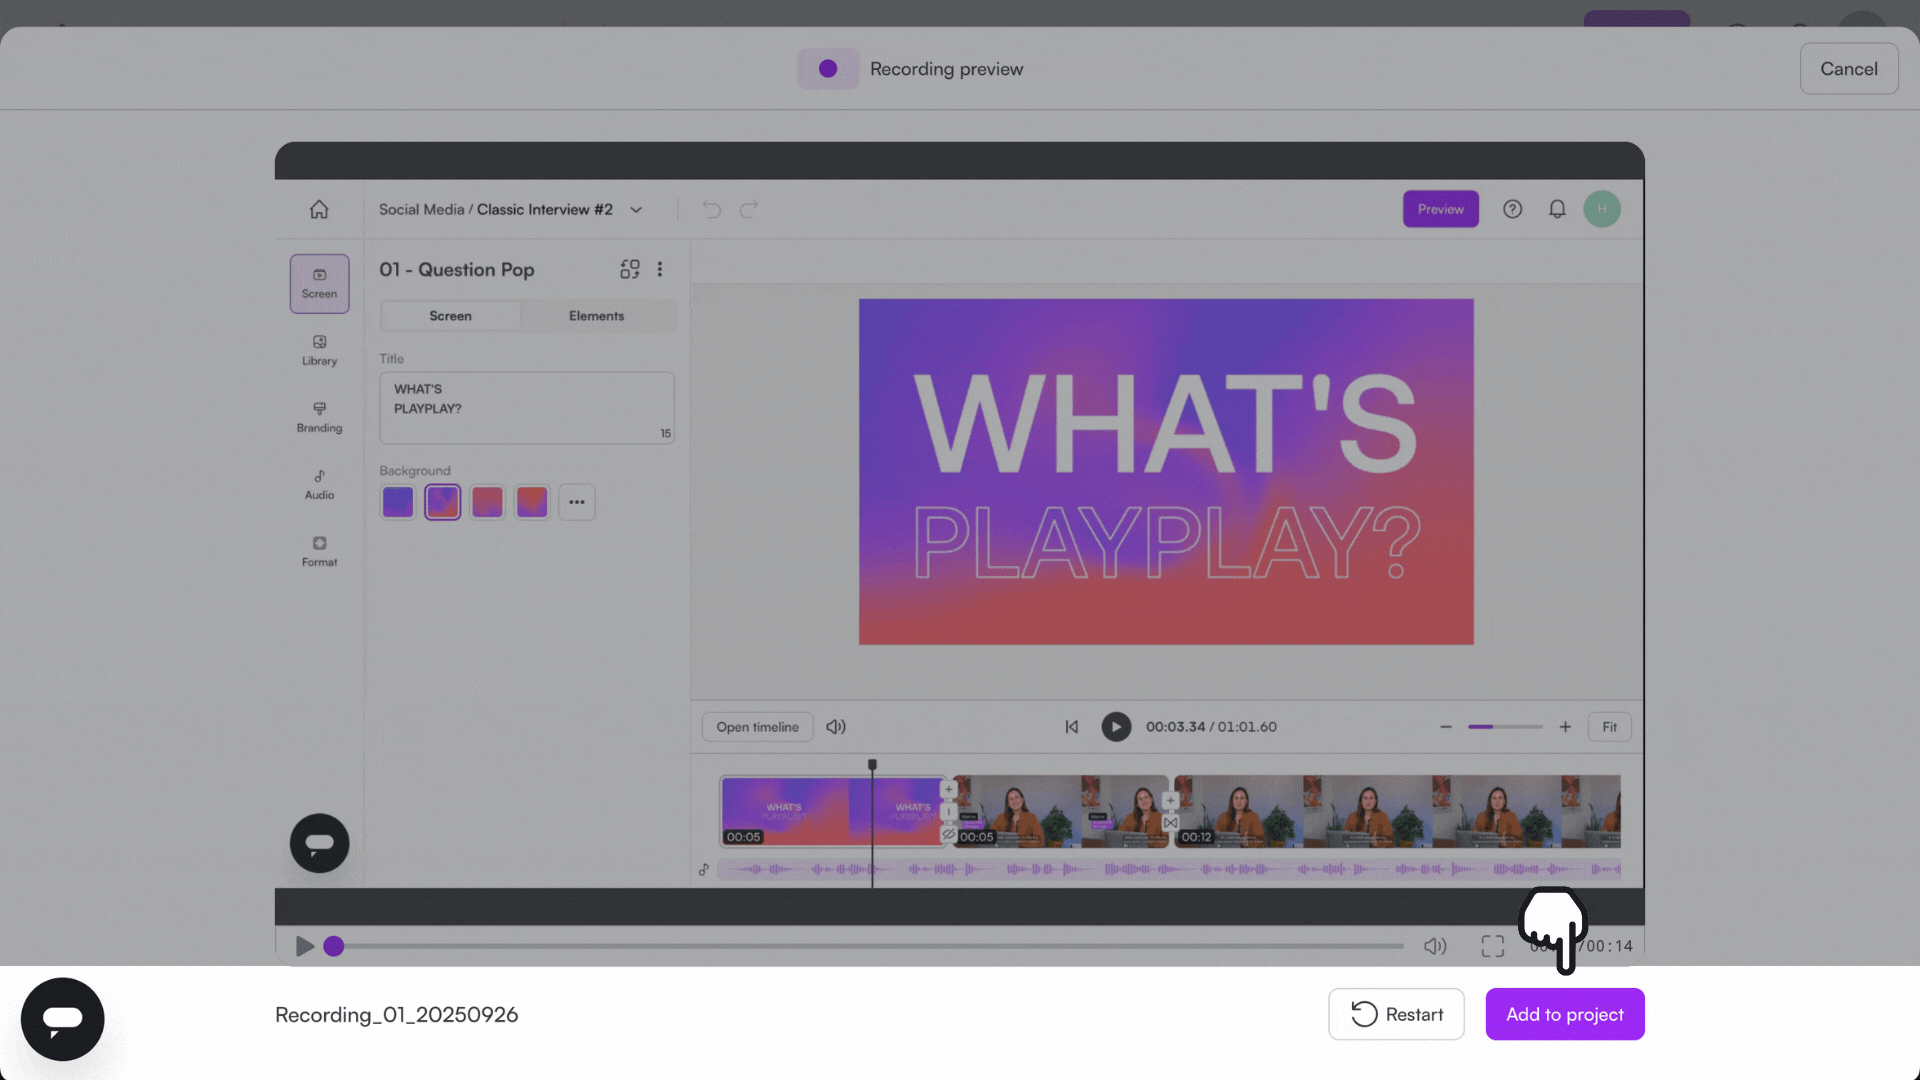Cancel the recording preview
This screenshot has width=1920, height=1080.
pyautogui.click(x=1848, y=69)
